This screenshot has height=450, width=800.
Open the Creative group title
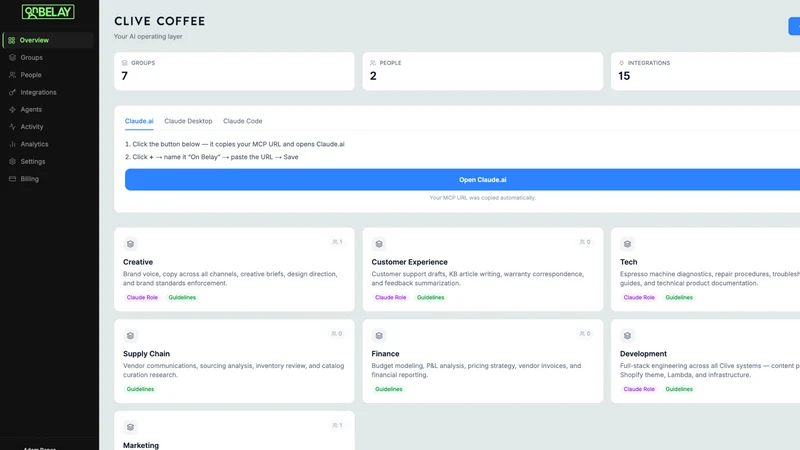pyautogui.click(x=138, y=262)
